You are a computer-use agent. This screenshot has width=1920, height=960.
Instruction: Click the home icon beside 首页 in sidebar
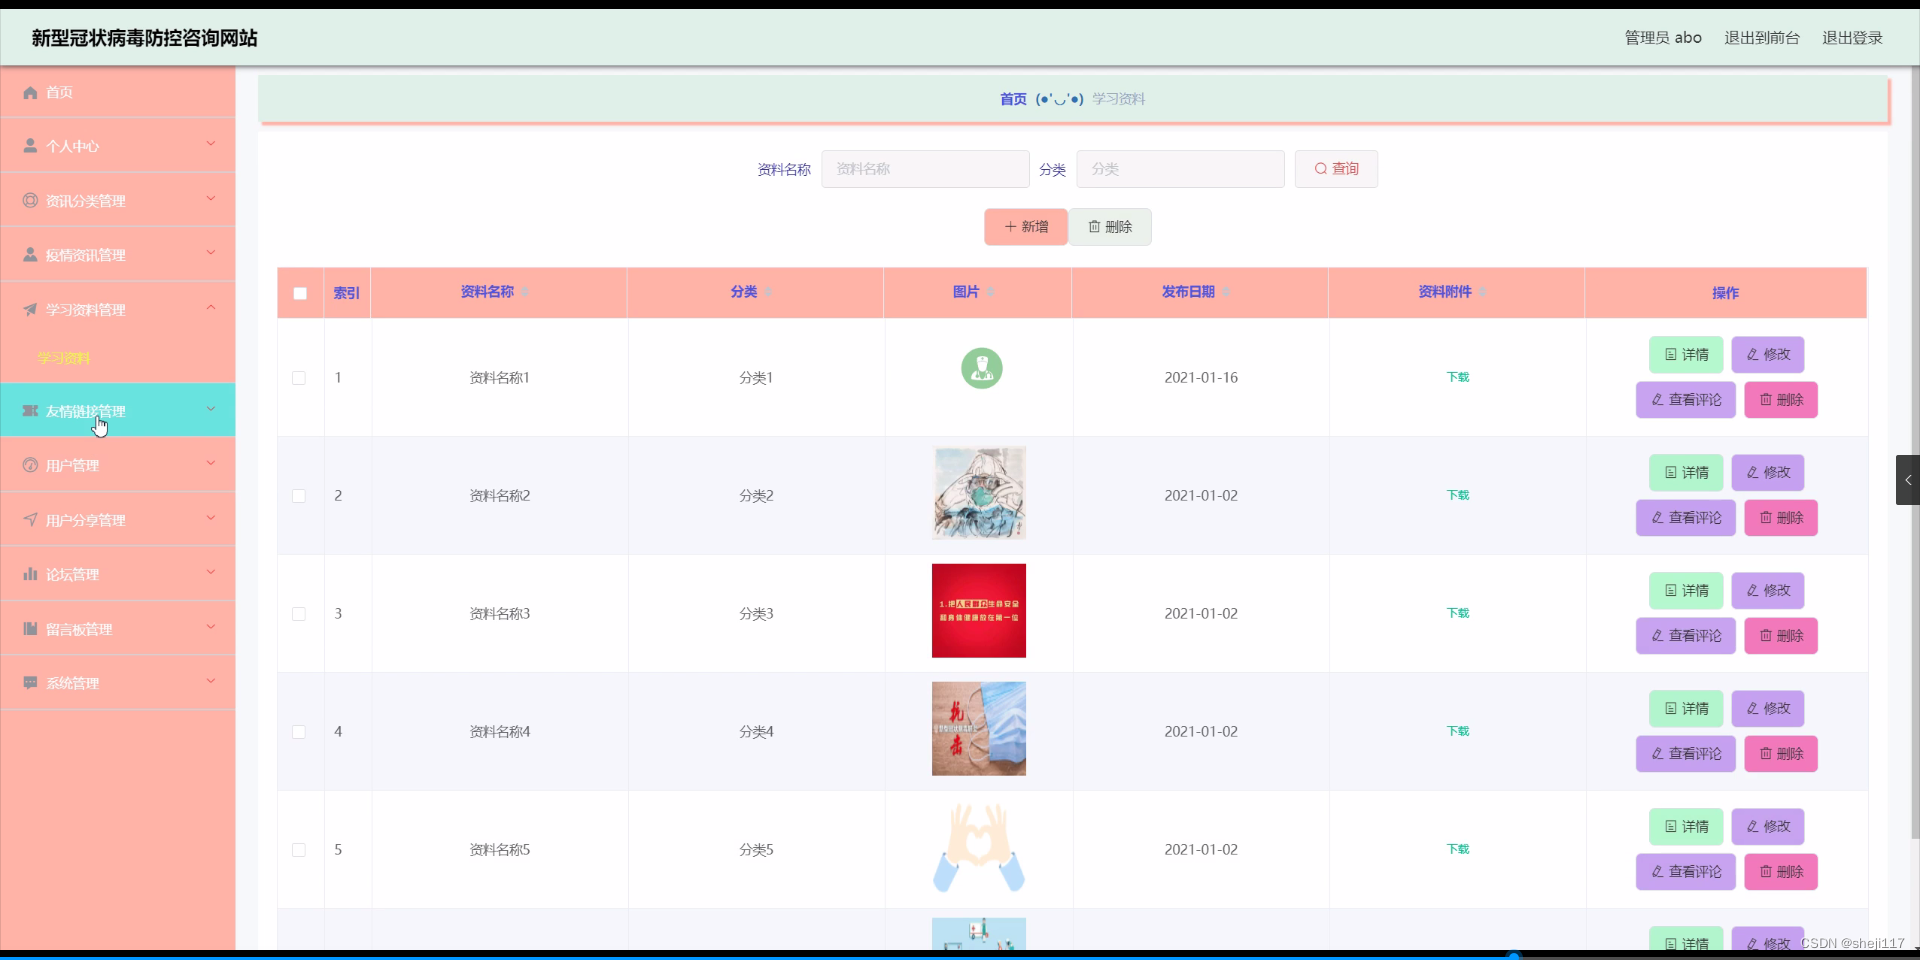30,92
